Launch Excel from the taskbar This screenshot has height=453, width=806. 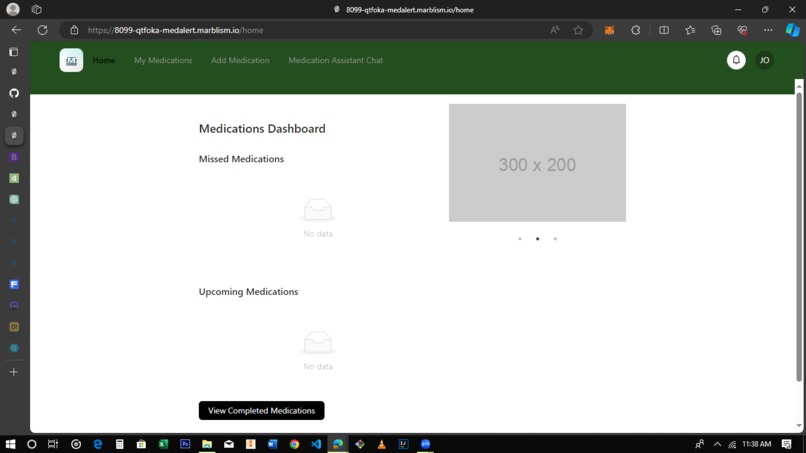pos(163,444)
